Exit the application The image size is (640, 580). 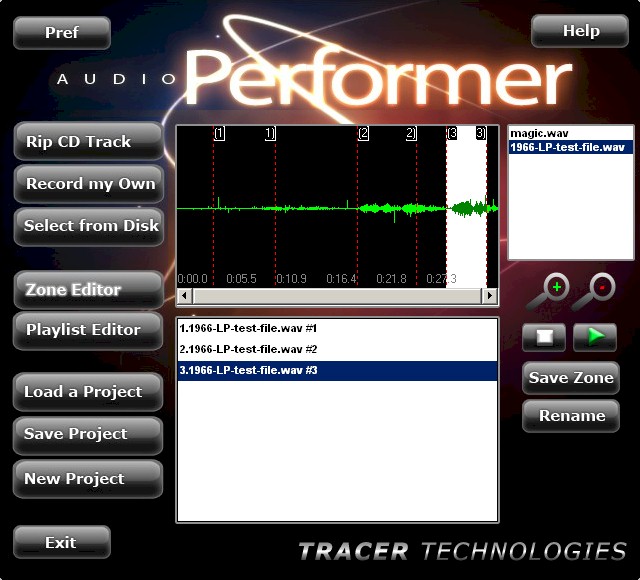point(62,542)
